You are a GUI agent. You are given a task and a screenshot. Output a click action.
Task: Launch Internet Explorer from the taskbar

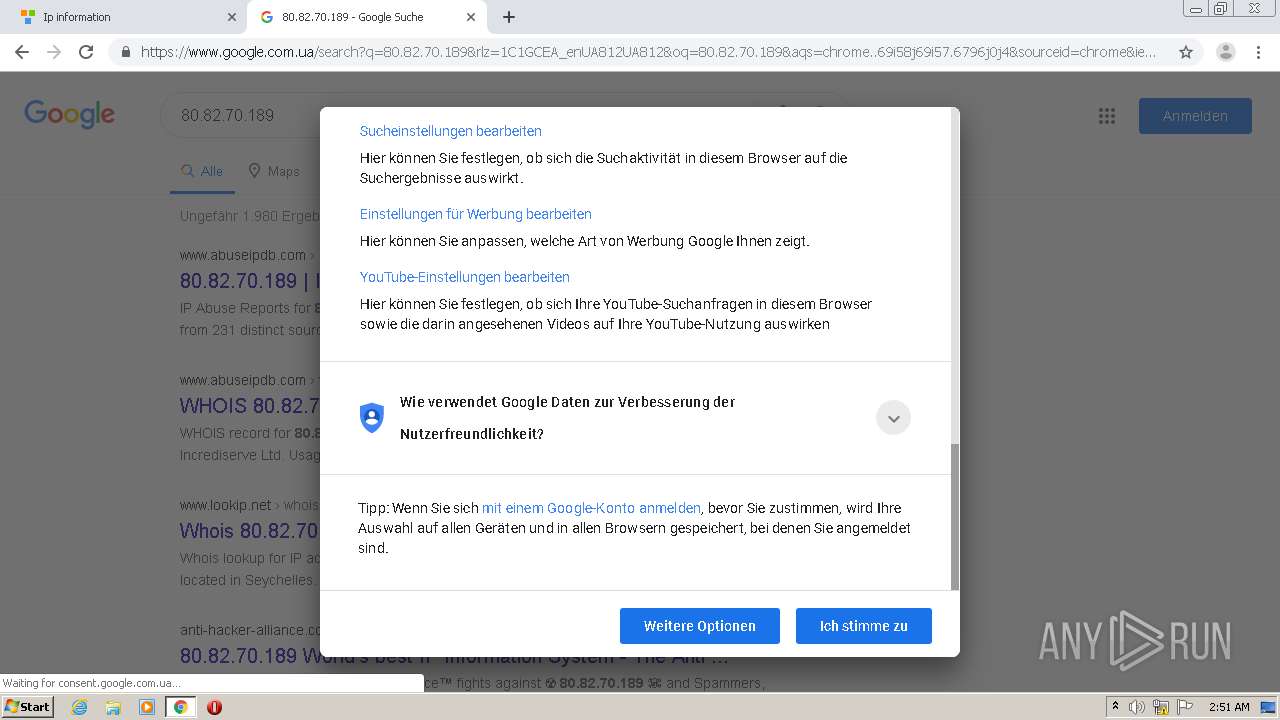point(79,707)
